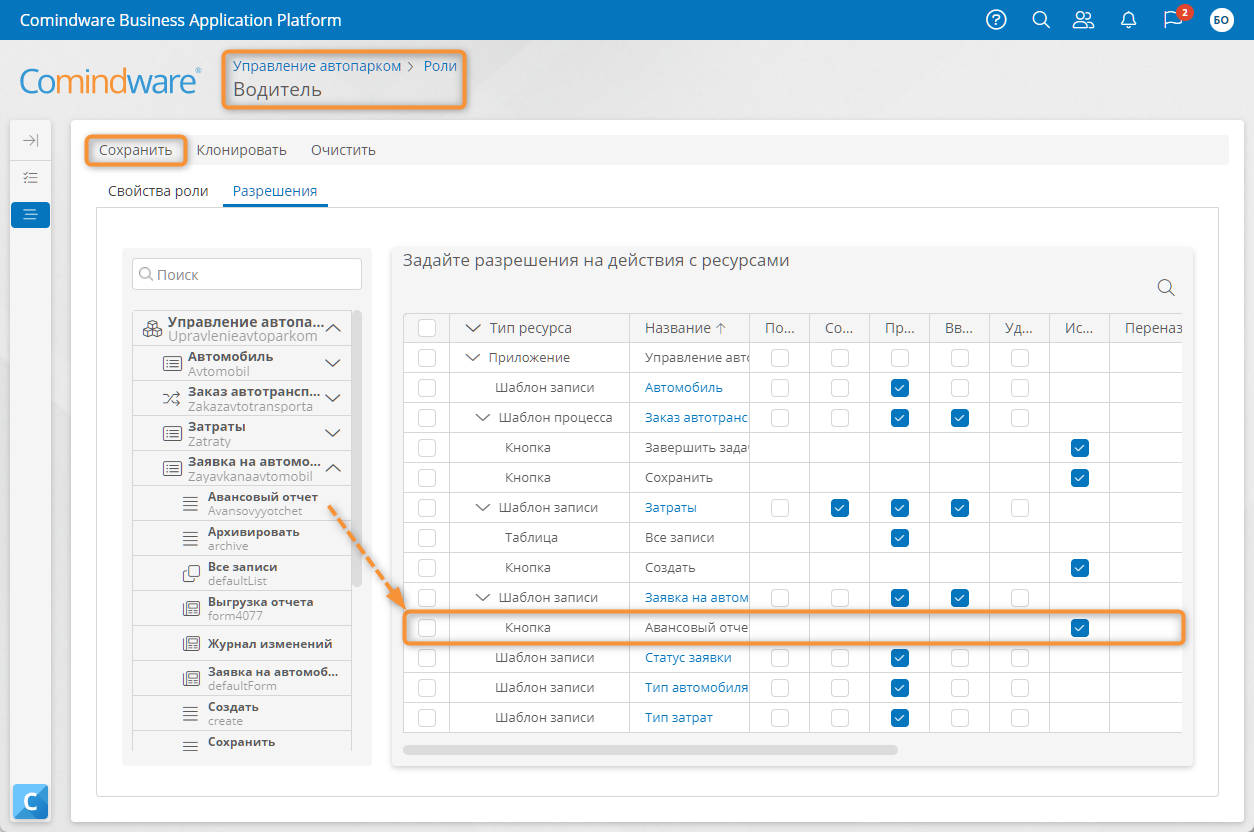The height and width of the screenshot is (832, 1254).
Task: Tick the select-all checkbox in table header
Action: click(x=427, y=328)
